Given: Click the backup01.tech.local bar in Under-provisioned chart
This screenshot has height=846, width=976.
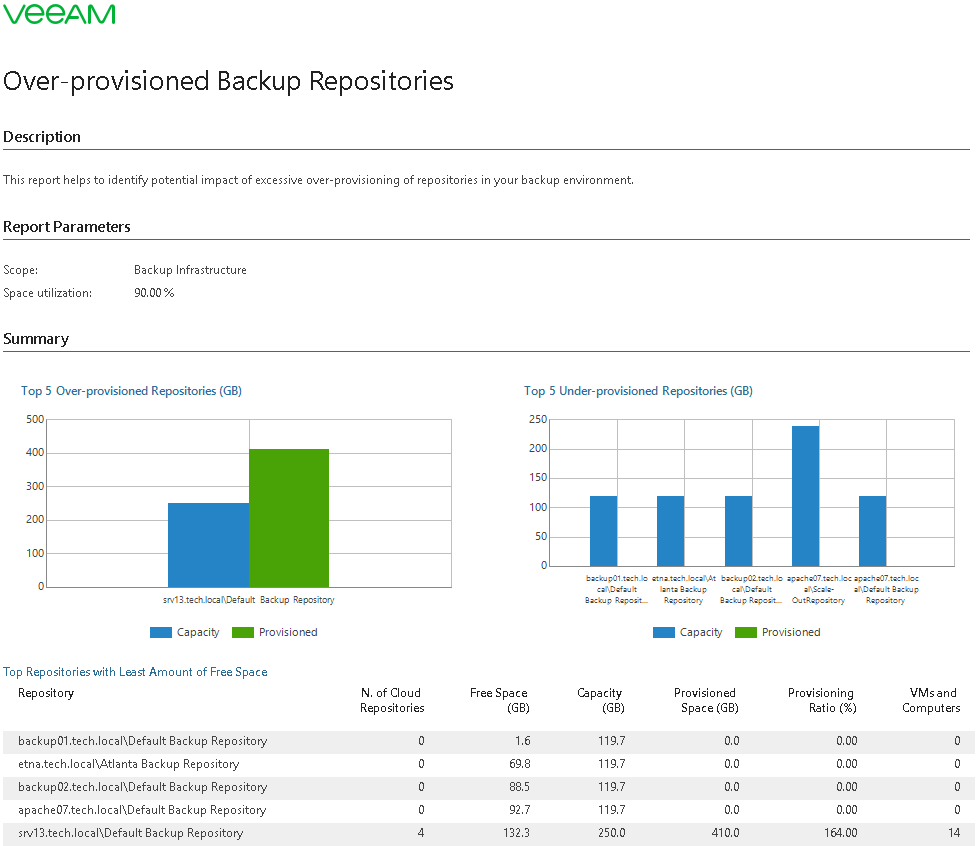Looking at the screenshot, I should pyautogui.click(x=603, y=530).
